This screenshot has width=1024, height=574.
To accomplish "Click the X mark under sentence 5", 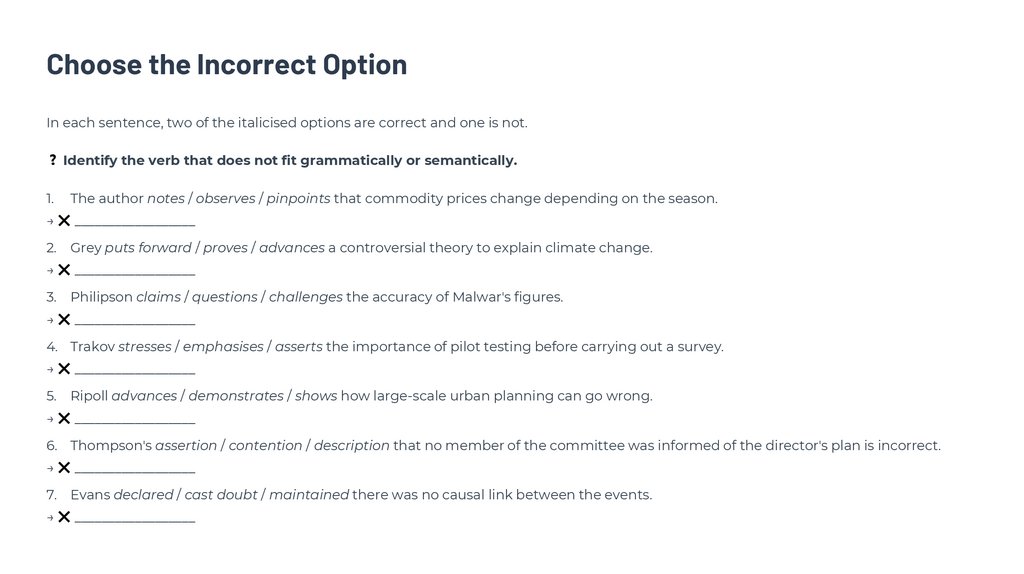I will (64, 418).
